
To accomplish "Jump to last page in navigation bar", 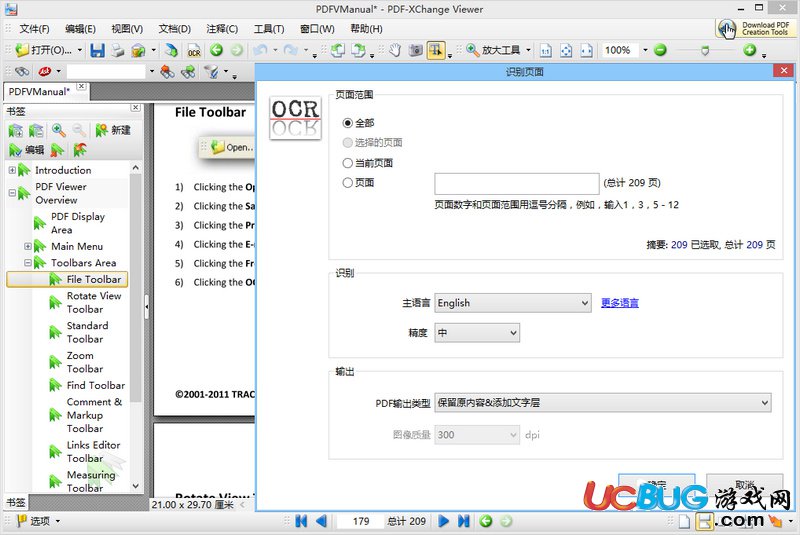I will click(x=464, y=521).
